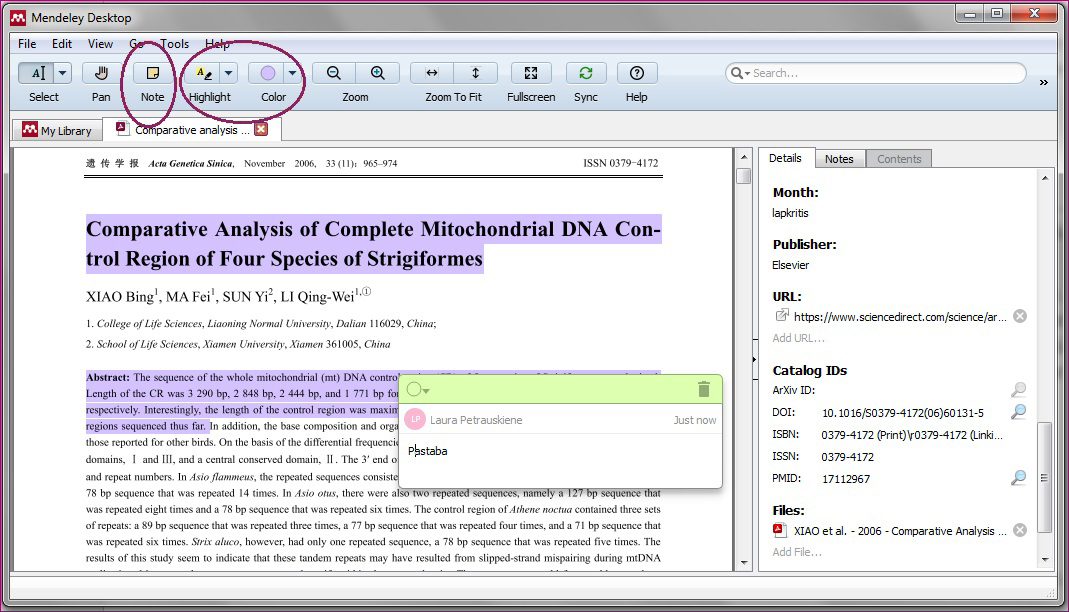Screen dimensions: 1069x612
Task: Expand the Color picker dropdown arrow
Action: coord(292,73)
